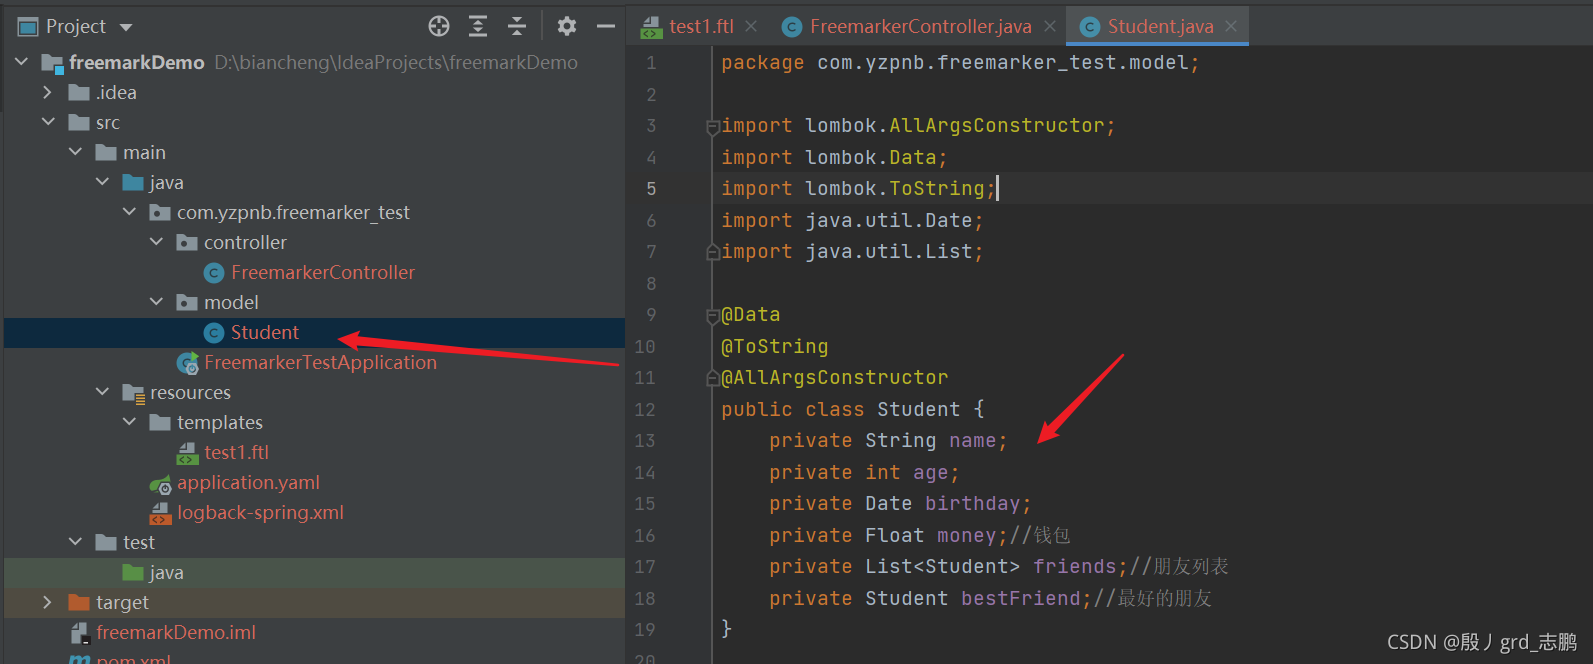The width and height of the screenshot is (1593, 664).
Task: Fold annotations via gutter marker at @Data
Action: [713, 316]
